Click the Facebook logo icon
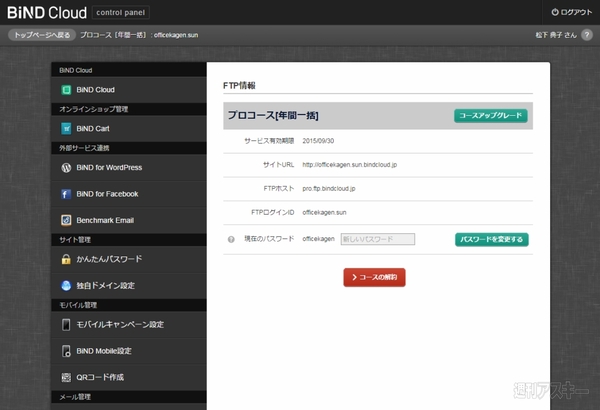The image size is (600, 410). tap(66, 194)
